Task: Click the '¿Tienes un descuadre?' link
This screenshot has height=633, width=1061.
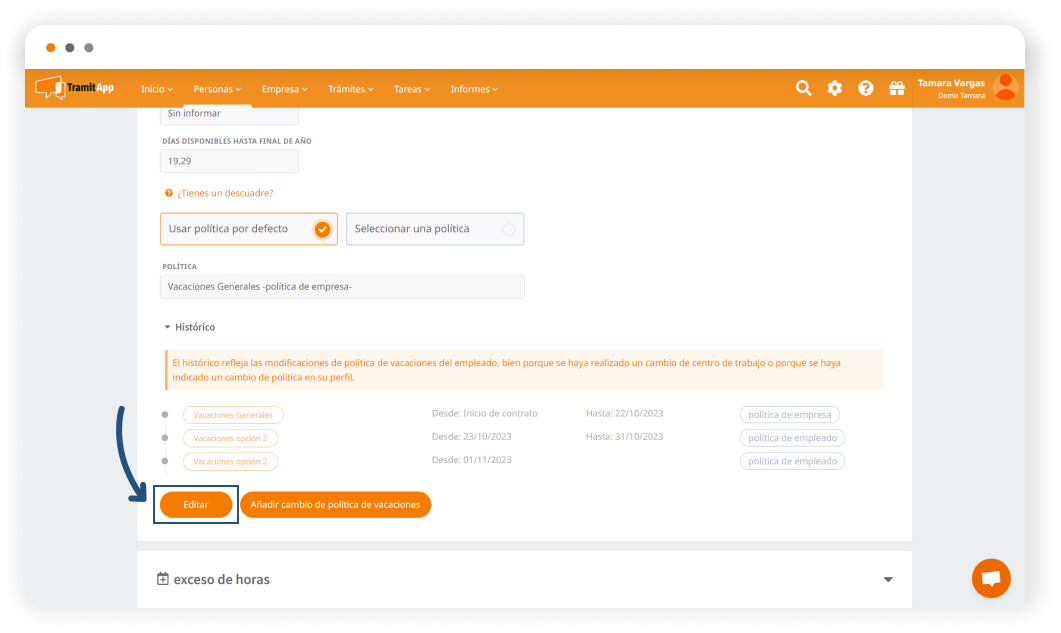Action: [x=224, y=193]
